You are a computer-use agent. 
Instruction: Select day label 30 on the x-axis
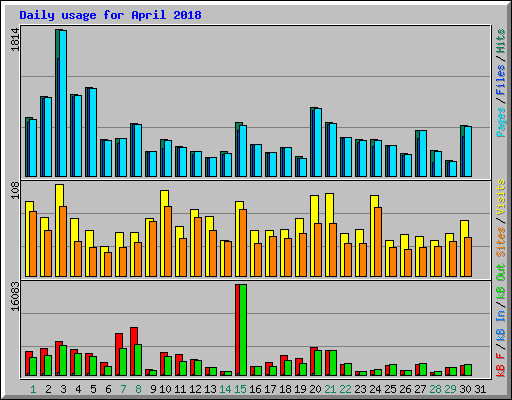pos(465,389)
